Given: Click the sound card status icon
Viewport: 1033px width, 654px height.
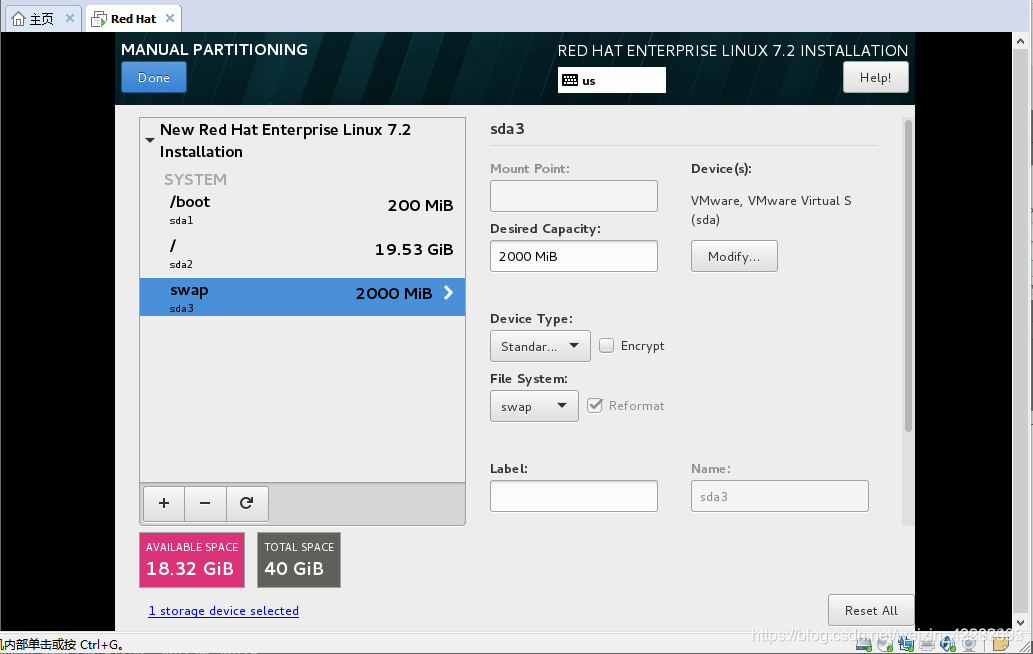Looking at the screenshot, I should click(x=948, y=643).
